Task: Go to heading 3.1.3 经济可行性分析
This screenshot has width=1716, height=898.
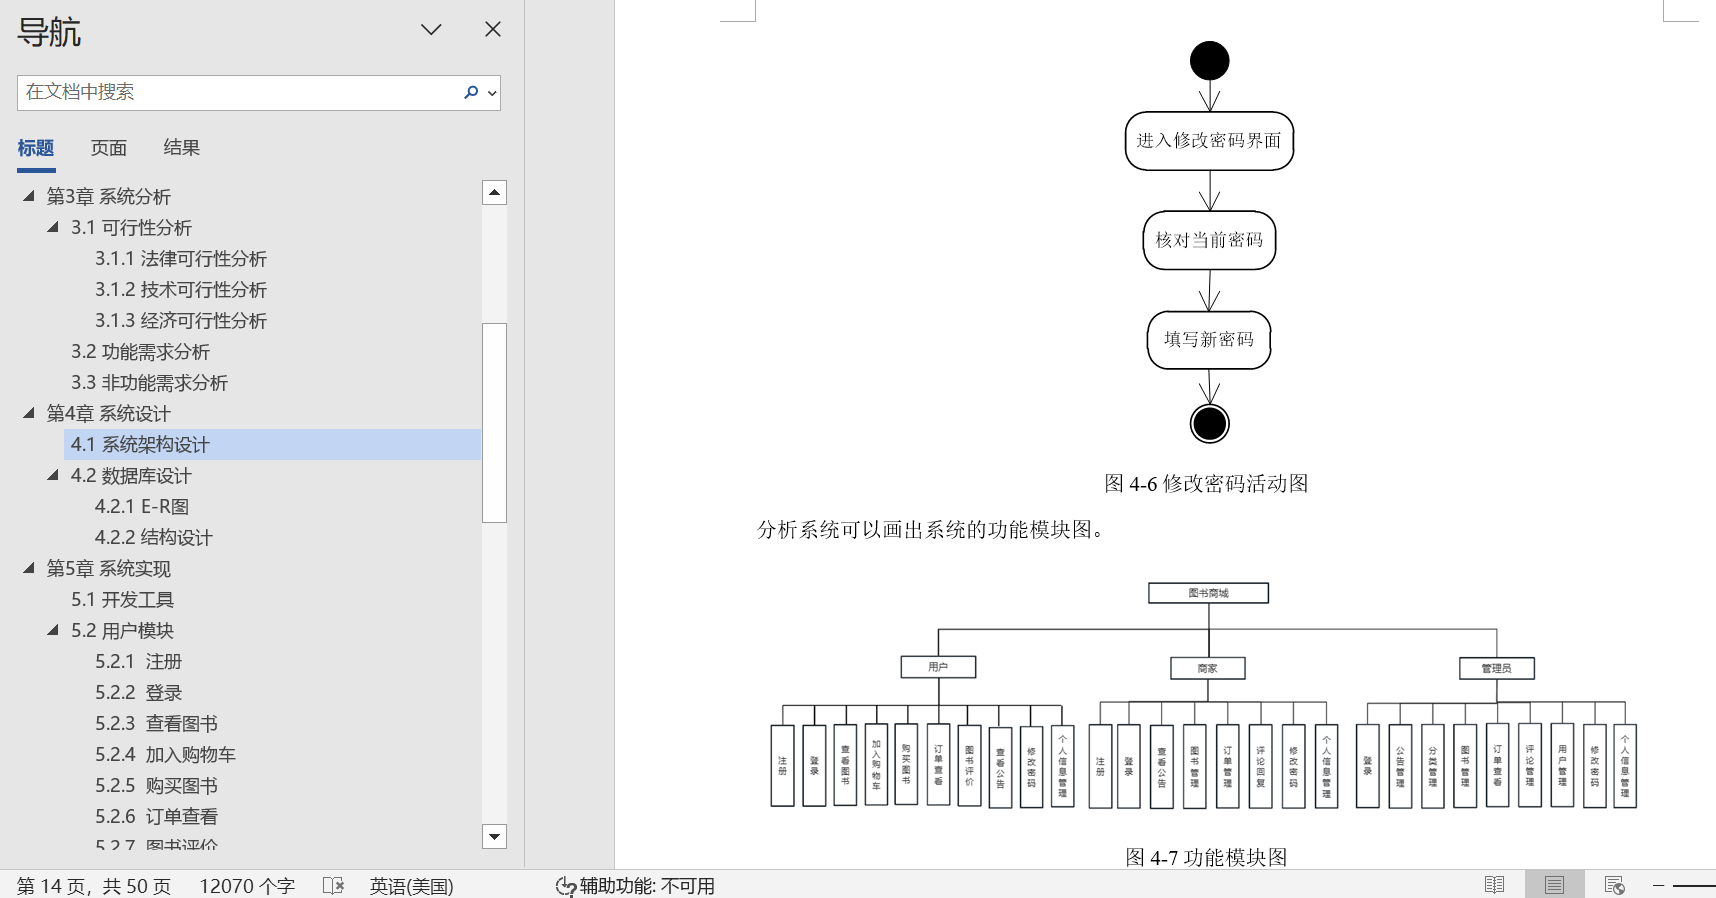Action: (181, 320)
